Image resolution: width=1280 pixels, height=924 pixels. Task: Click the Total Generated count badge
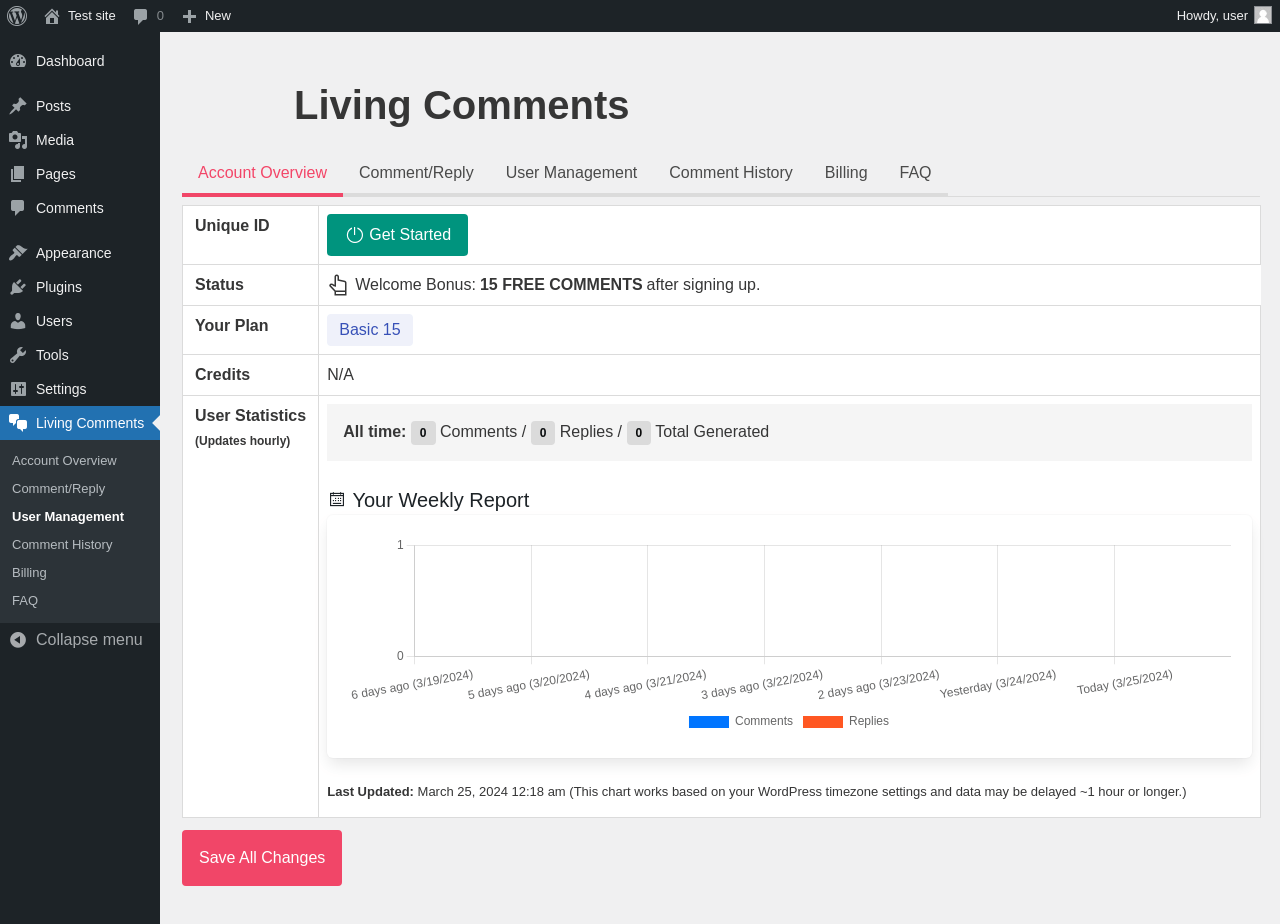[639, 433]
